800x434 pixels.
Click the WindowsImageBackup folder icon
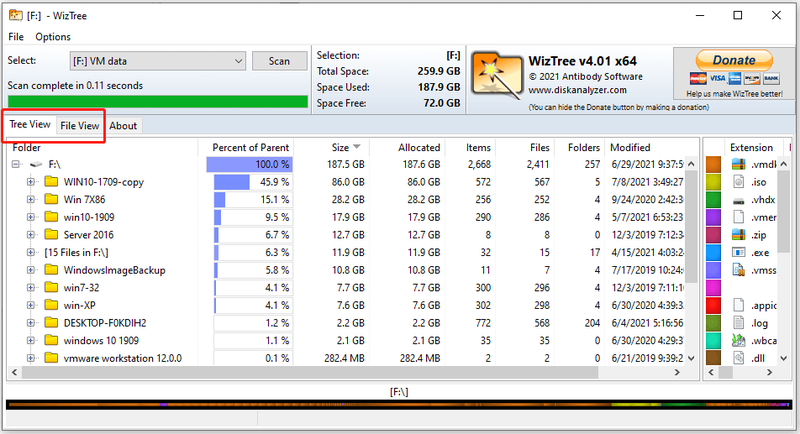(51, 269)
